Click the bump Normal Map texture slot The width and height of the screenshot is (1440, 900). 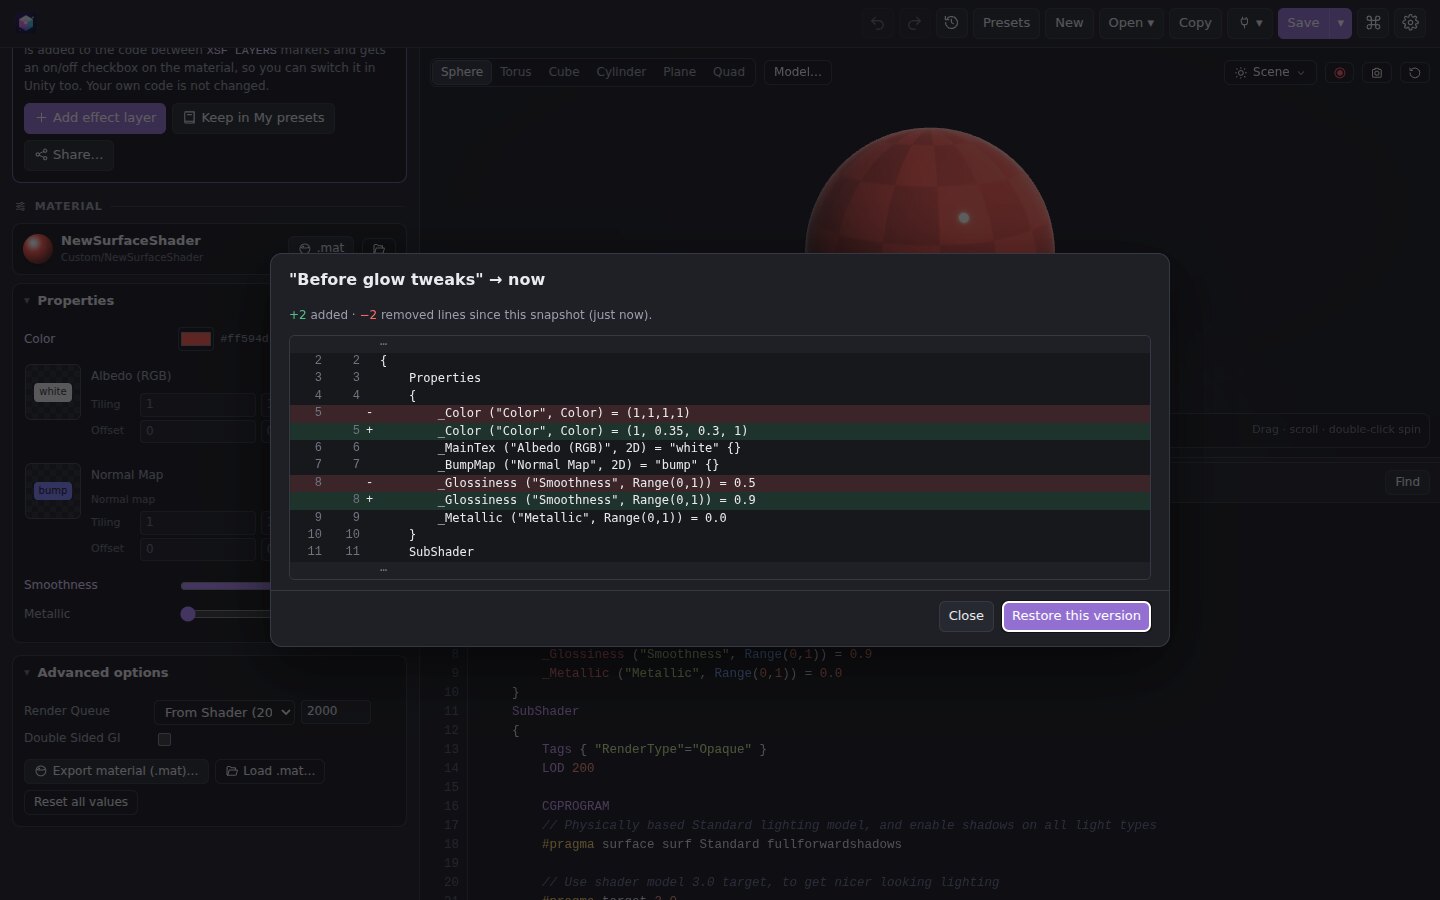(53, 490)
